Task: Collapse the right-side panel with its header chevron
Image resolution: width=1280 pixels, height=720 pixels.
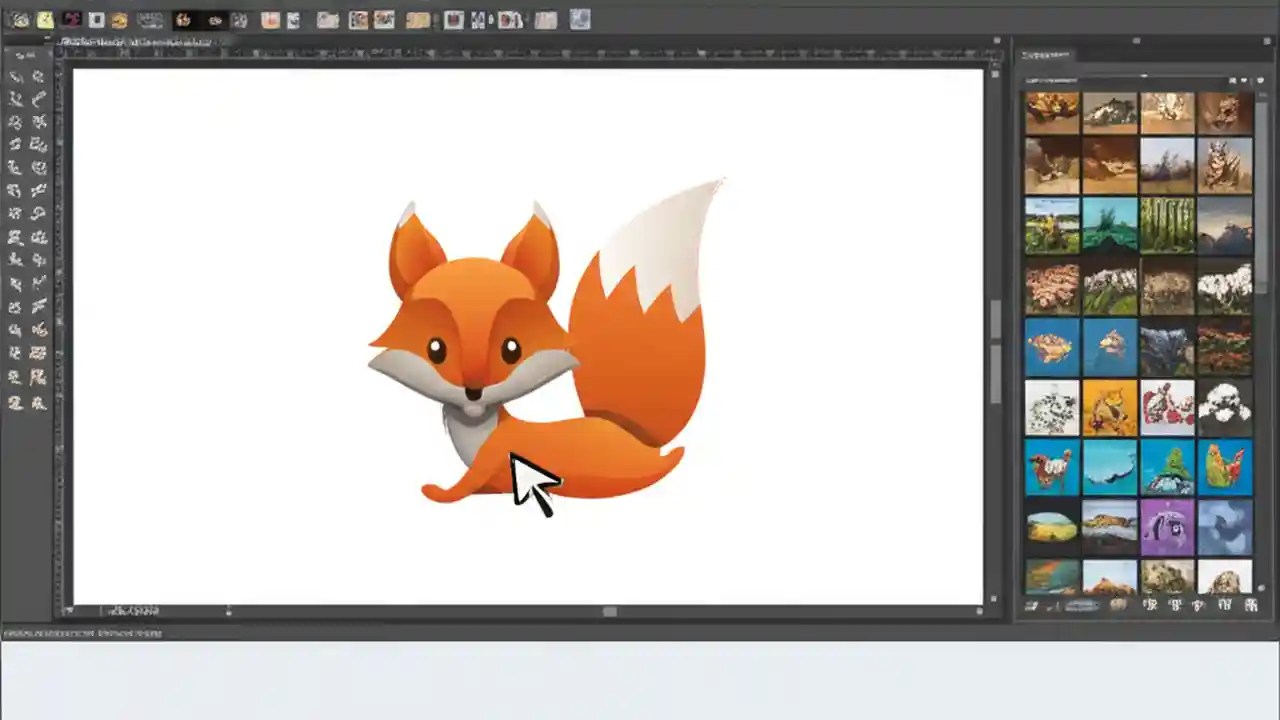Action: coord(1136,42)
